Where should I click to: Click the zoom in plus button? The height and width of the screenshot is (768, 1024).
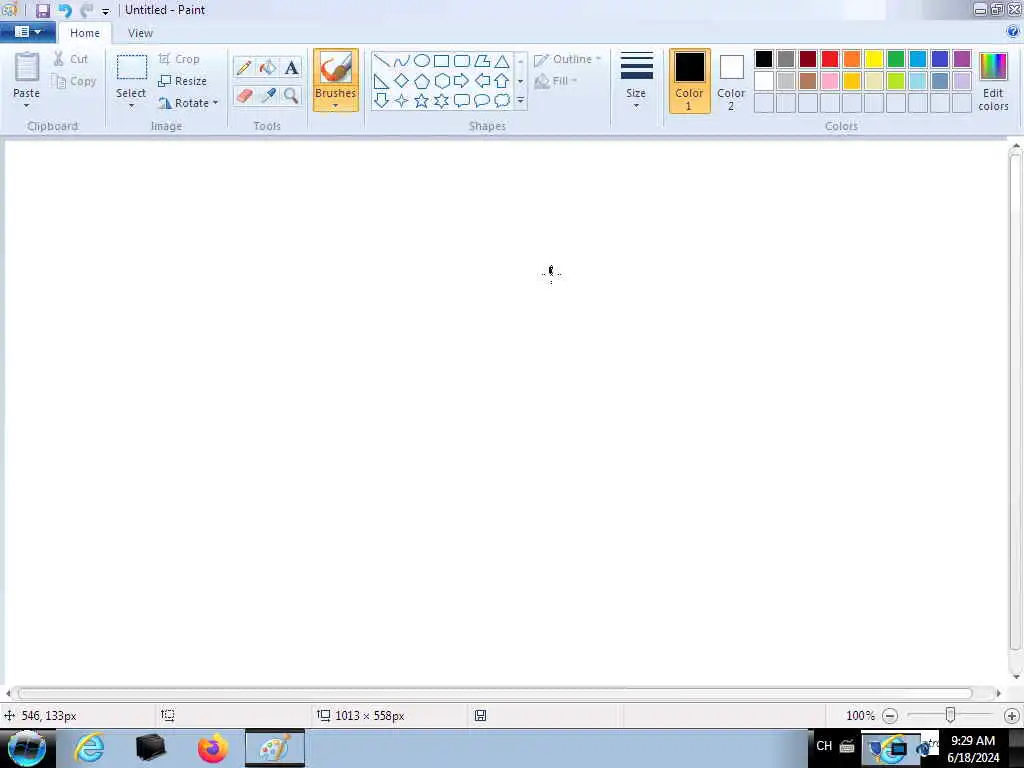point(1012,716)
